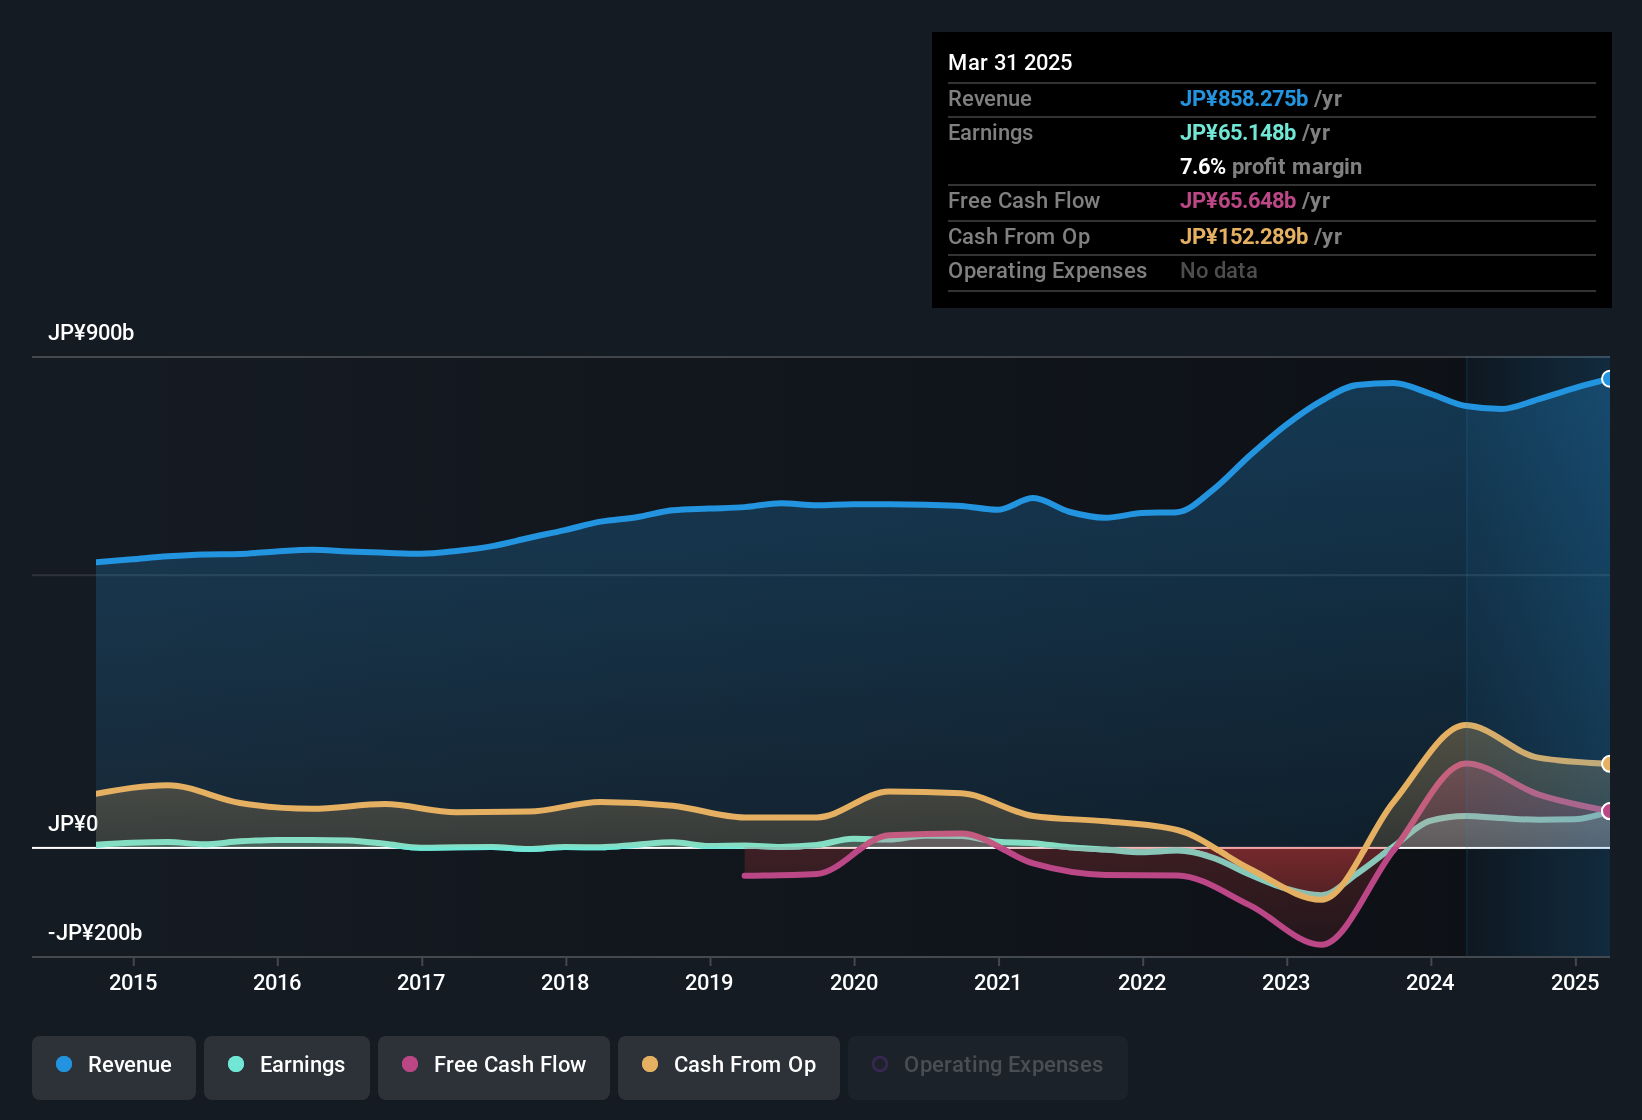1642x1120 pixels.
Task: Click the blue Revenue legend dot
Action: click(x=64, y=1064)
